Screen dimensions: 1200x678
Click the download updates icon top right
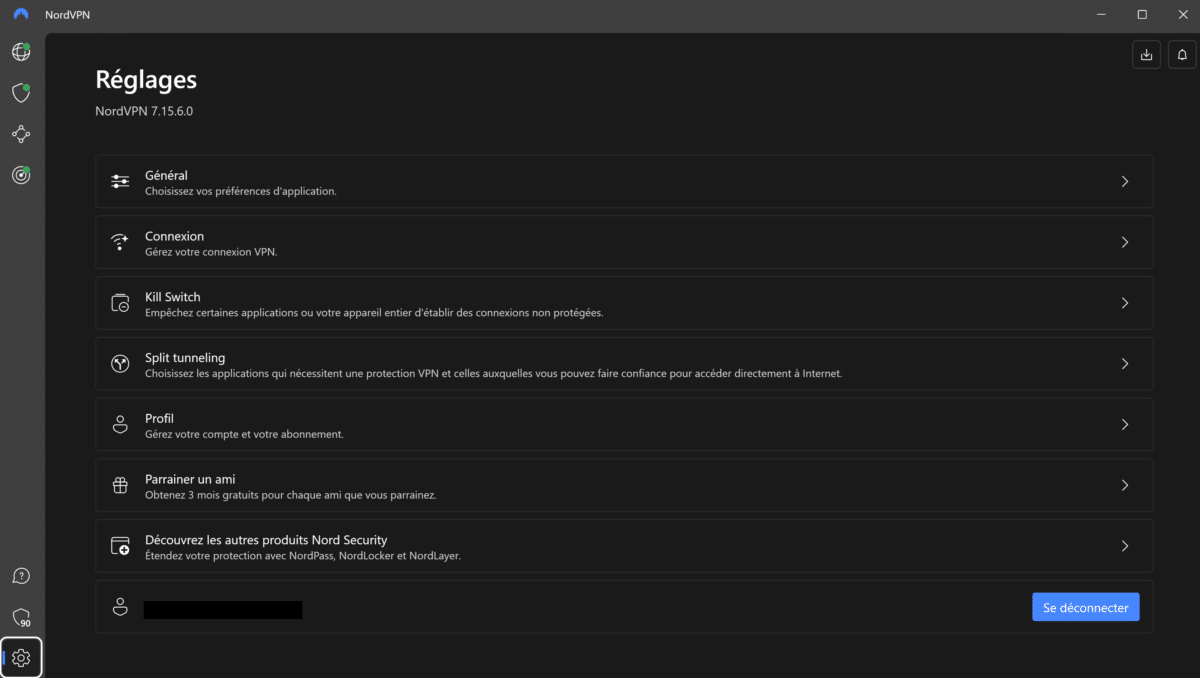[x=1146, y=54]
